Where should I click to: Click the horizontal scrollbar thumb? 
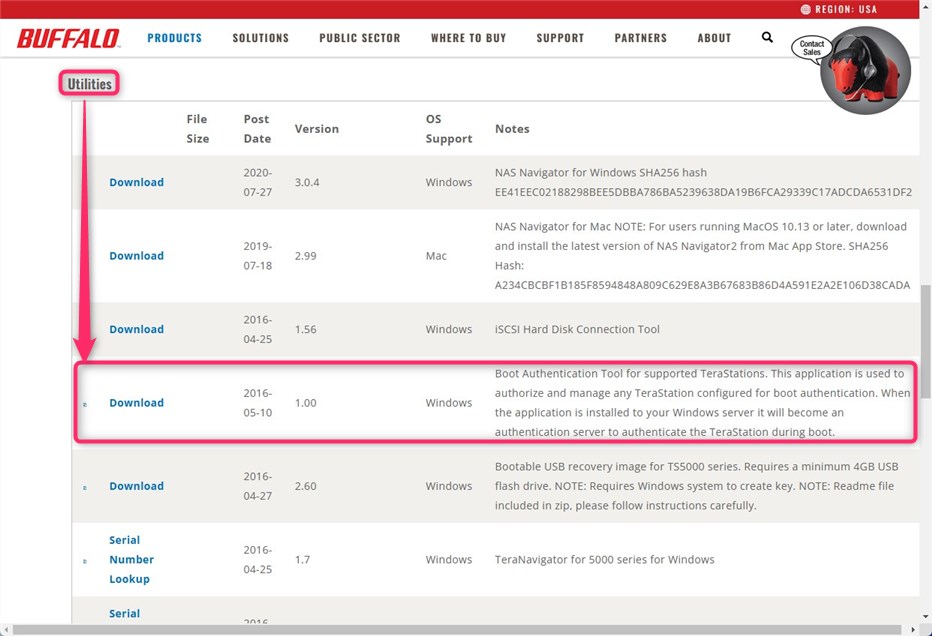pos(456,629)
